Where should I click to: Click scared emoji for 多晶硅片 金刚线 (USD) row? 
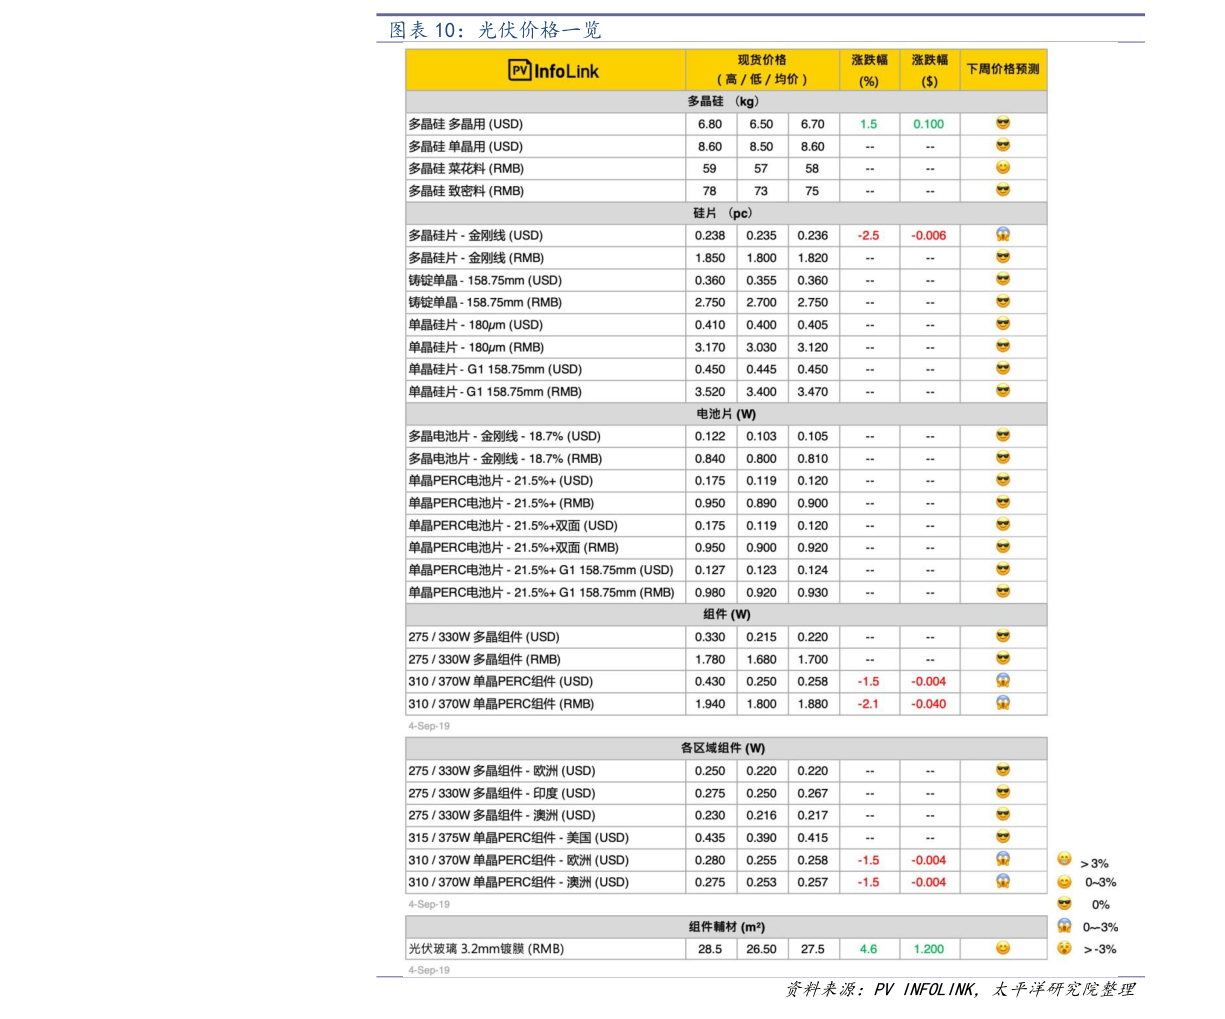[x=1003, y=234]
